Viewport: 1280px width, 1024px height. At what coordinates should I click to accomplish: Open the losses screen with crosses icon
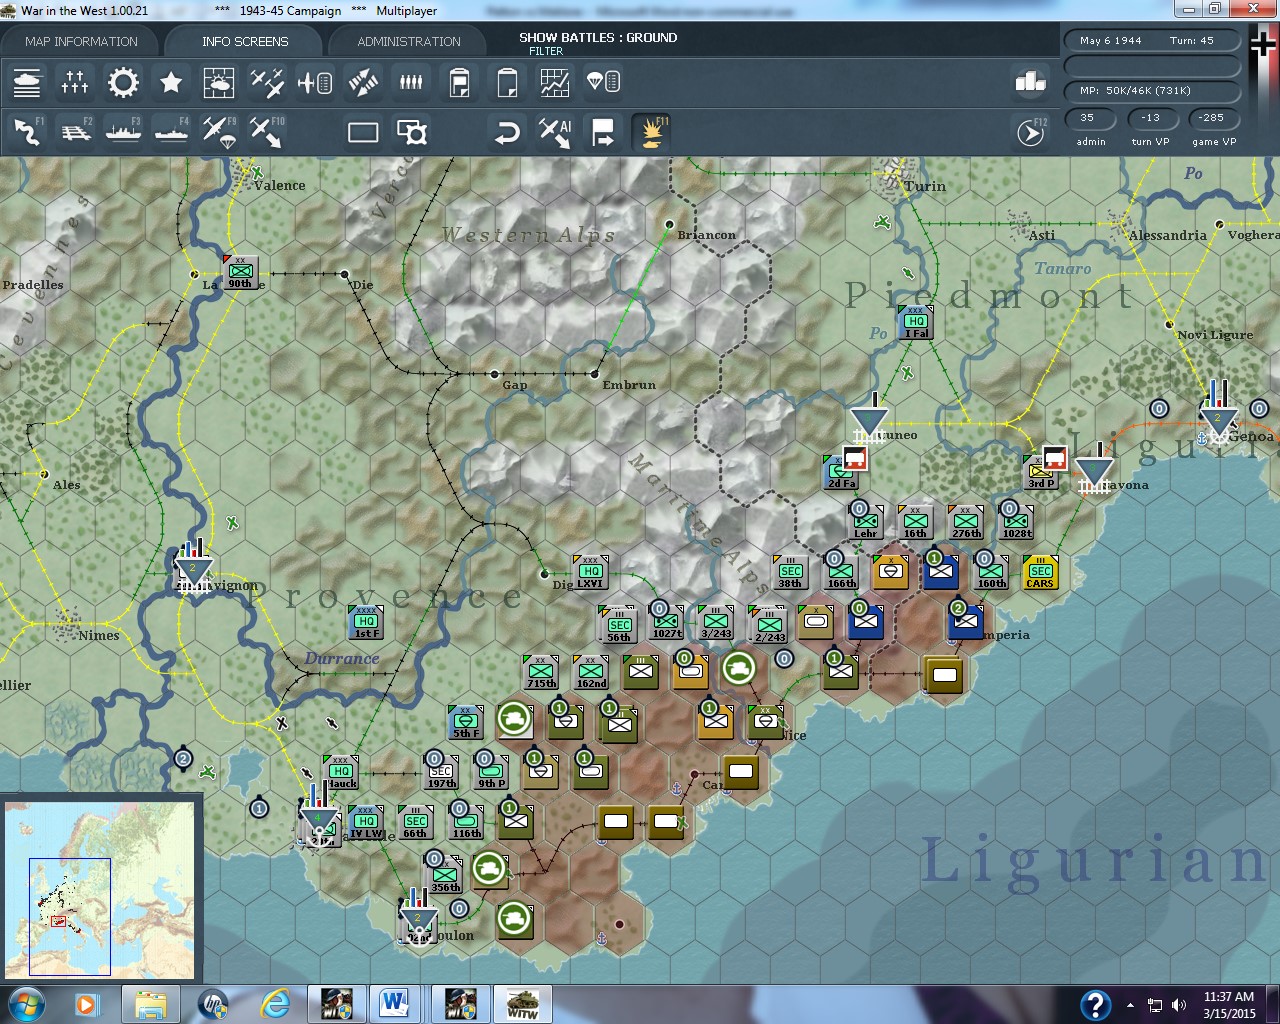(x=75, y=82)
